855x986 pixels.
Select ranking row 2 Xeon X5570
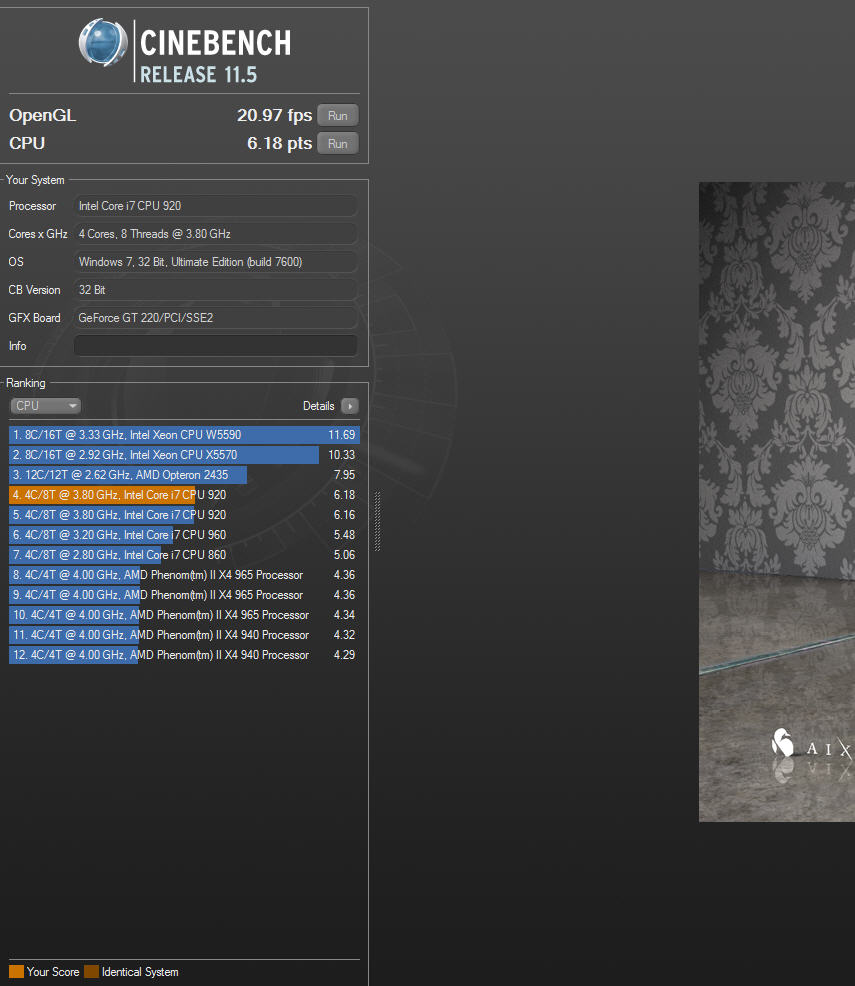184,455
